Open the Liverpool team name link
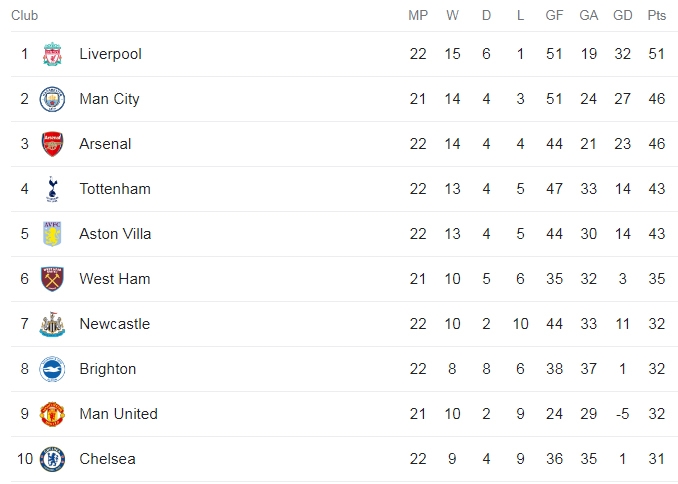Image resolution: width=678 pixels, height=484 pixels. pos(110,54)
